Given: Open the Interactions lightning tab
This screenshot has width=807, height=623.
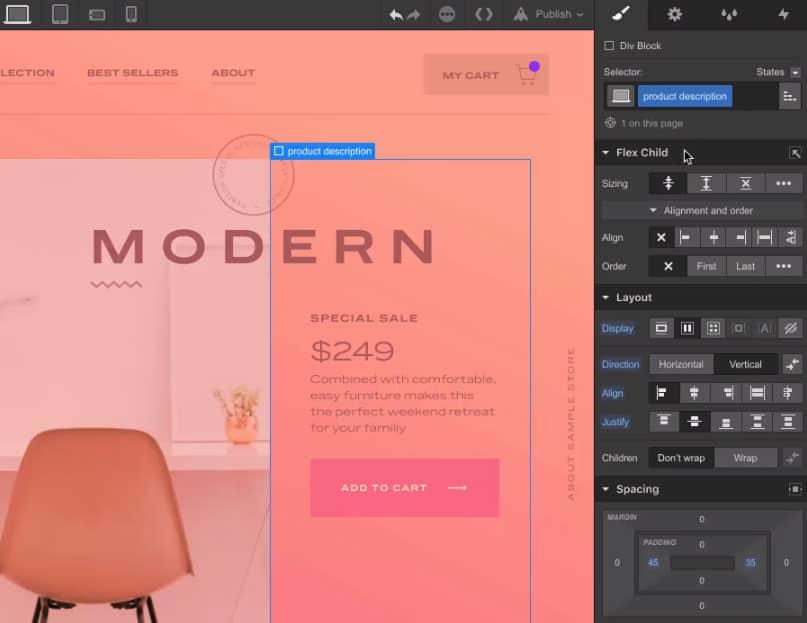Looking at the screenshot, I should click(783, 14).
